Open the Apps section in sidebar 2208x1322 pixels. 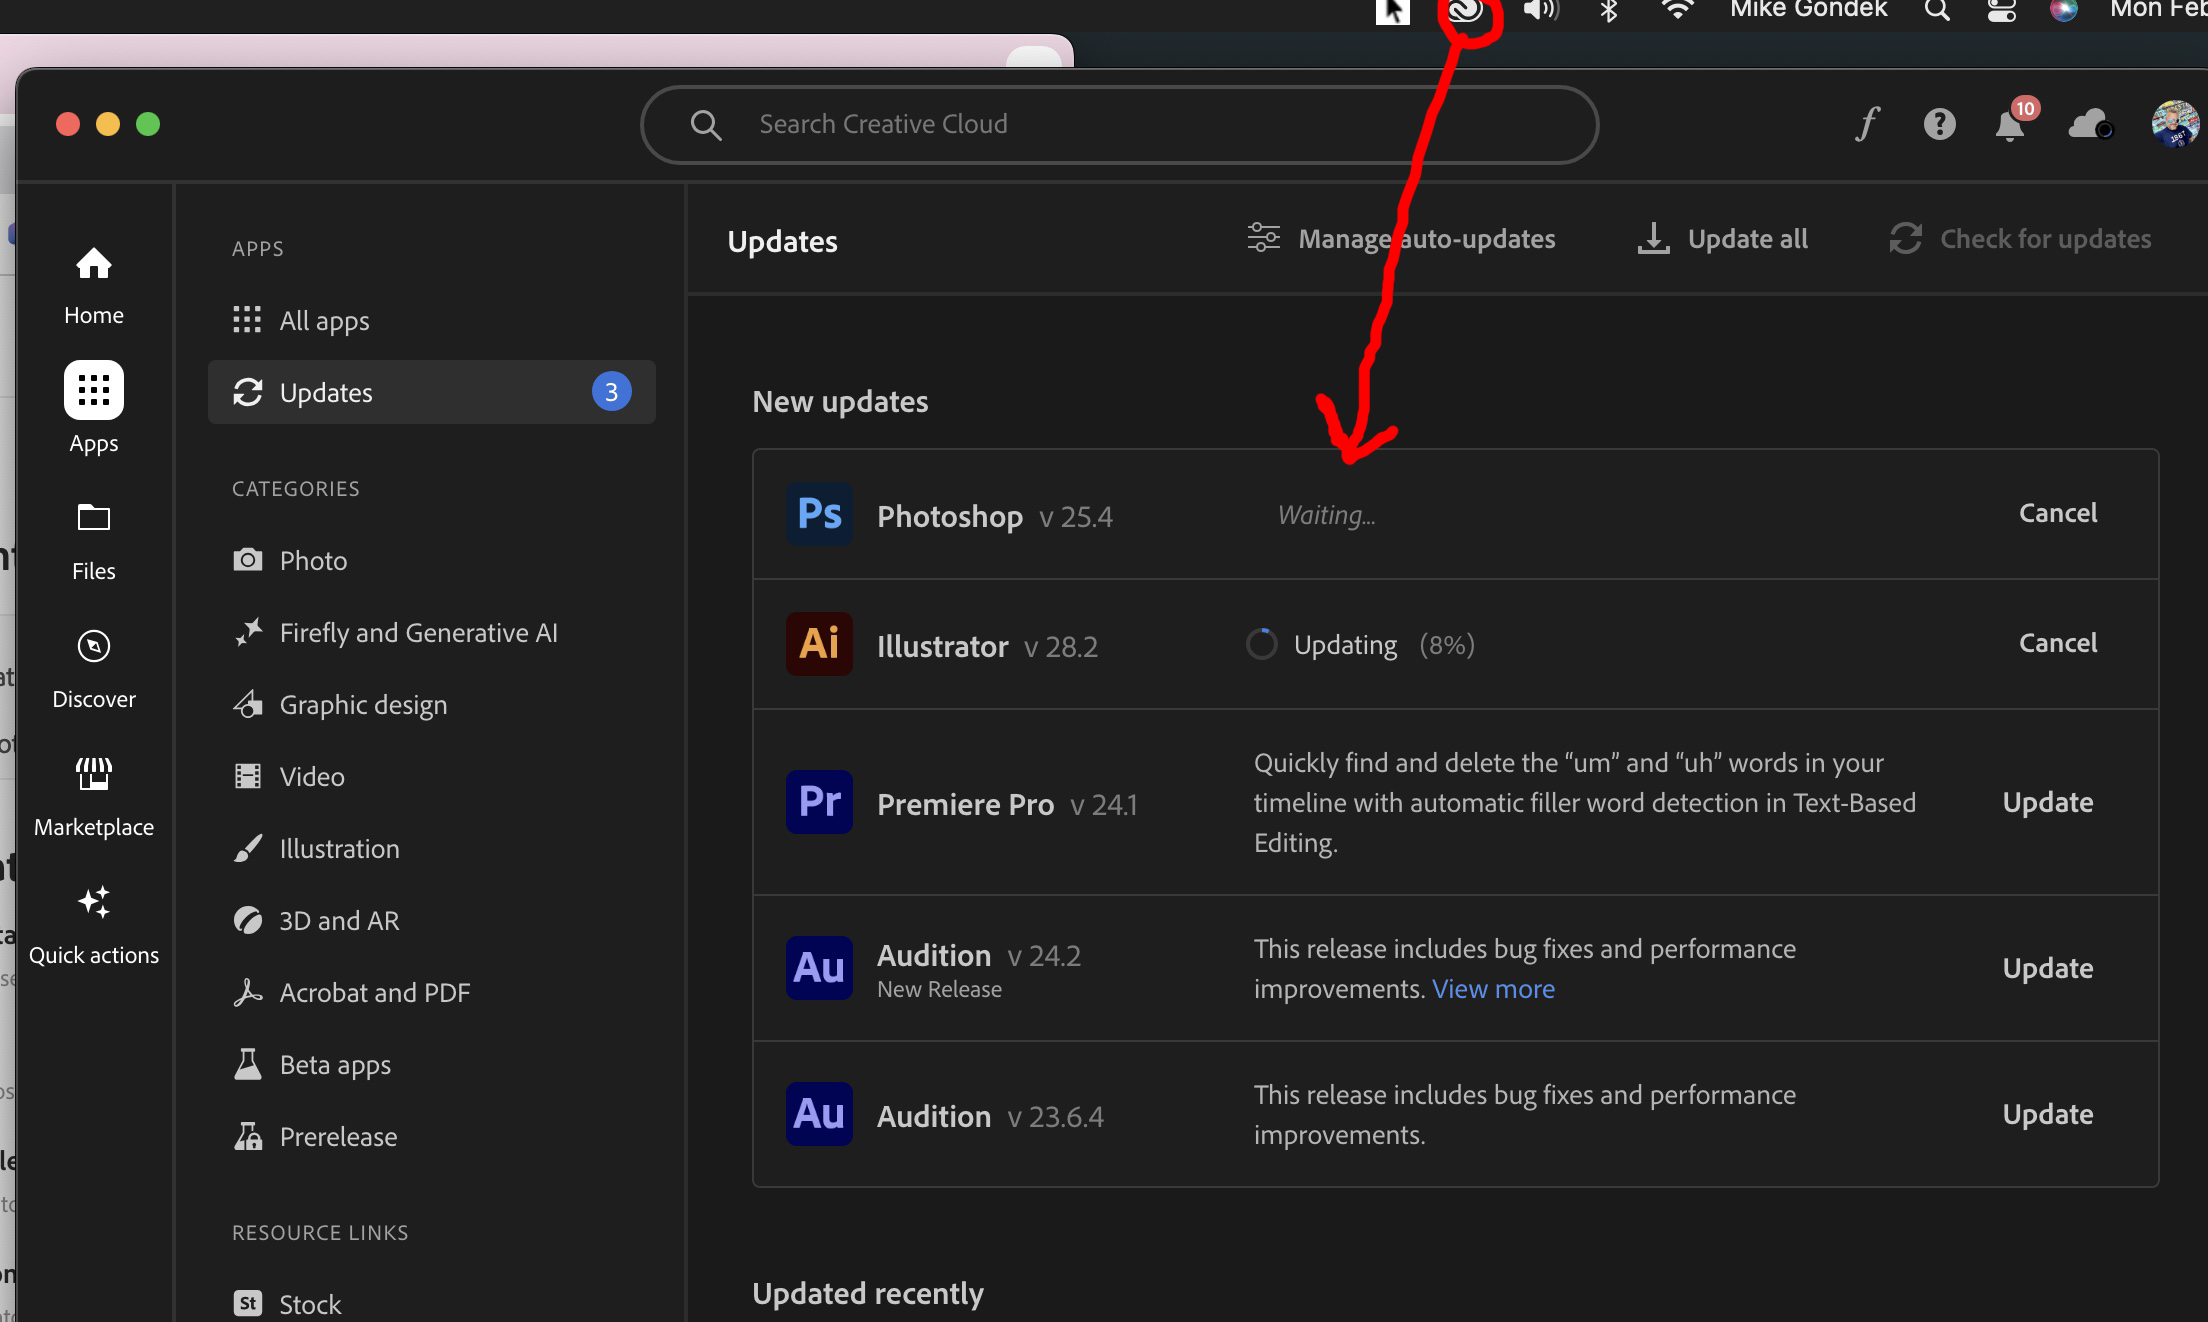93,405
